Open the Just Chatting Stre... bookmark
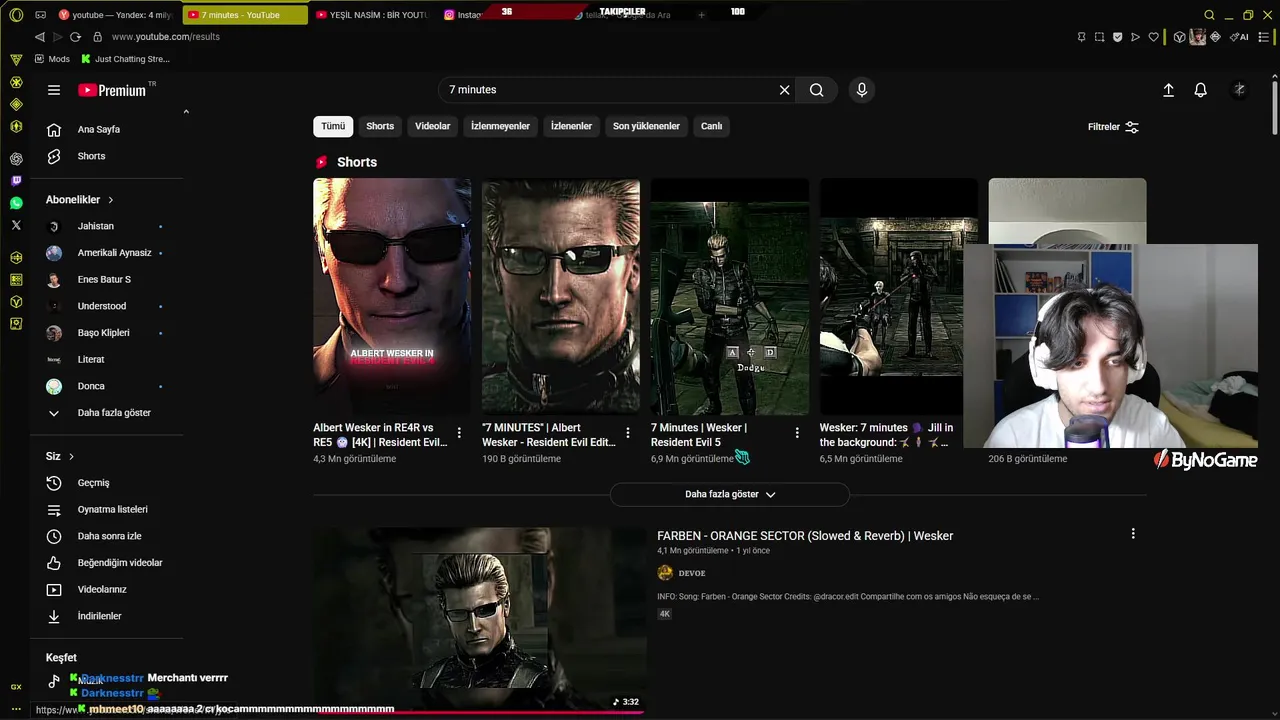Image resolution: width=1280 pixels, height=720 pixels. point(125,59)
